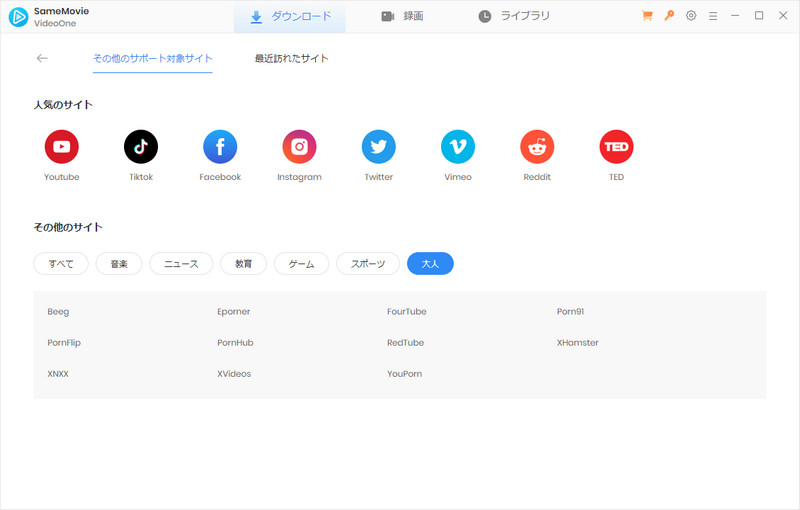Open the YouPorn site link
The height and width of the screenshot is (510, 800).
[405, 374]
